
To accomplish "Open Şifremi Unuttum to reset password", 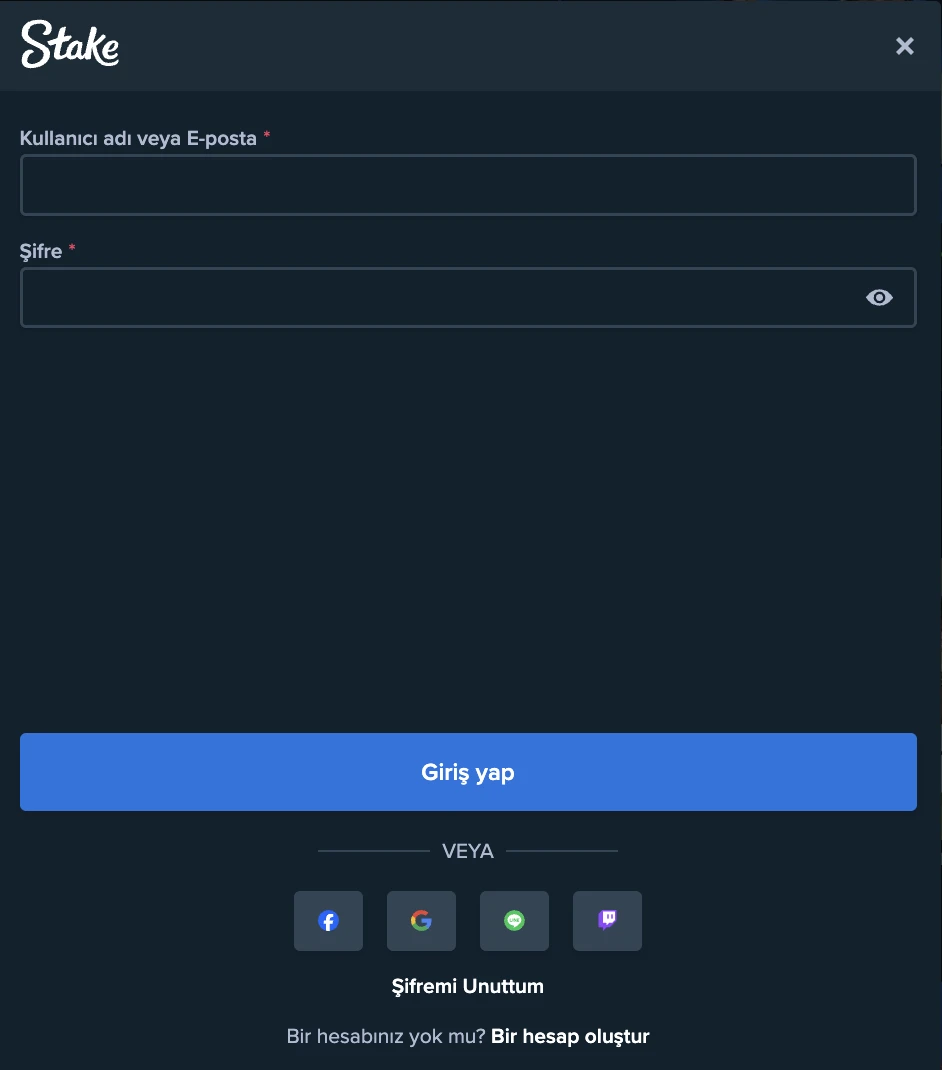I will (x=467, y=986).
